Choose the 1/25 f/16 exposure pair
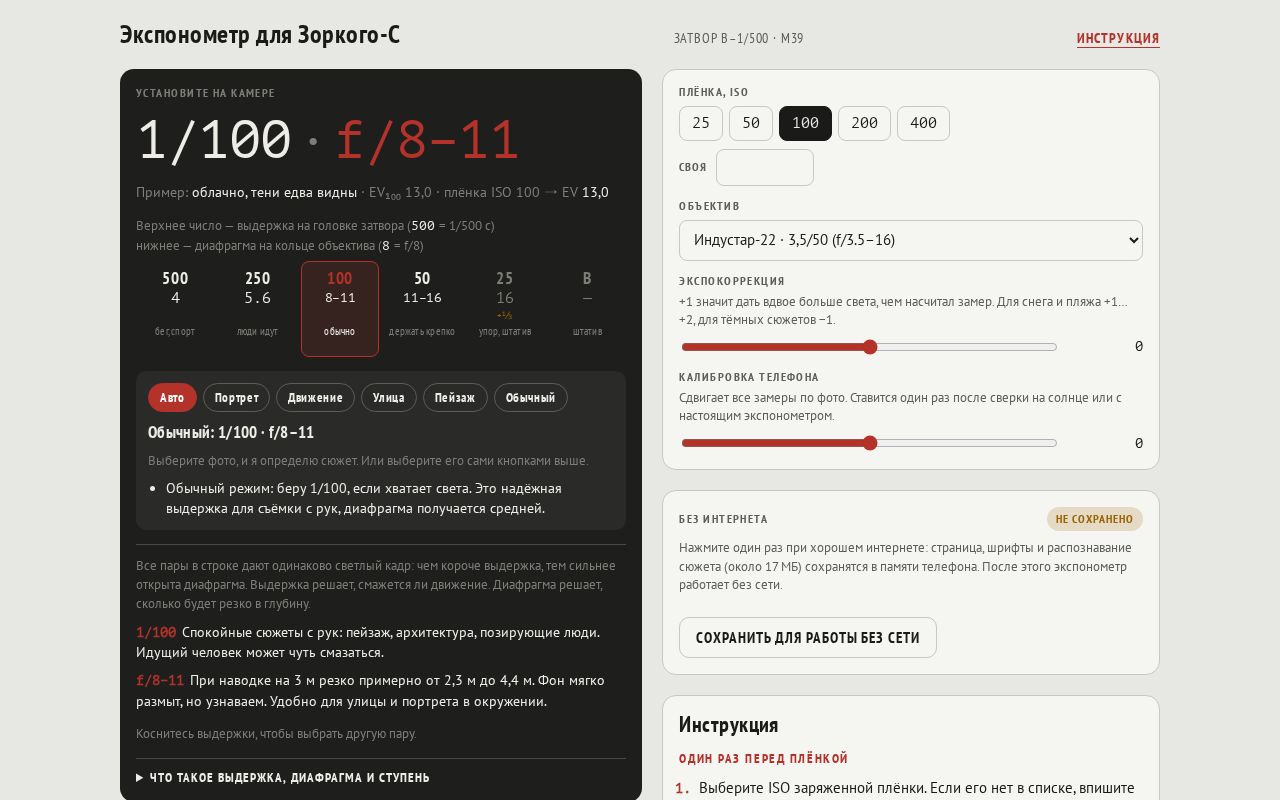 505,309
